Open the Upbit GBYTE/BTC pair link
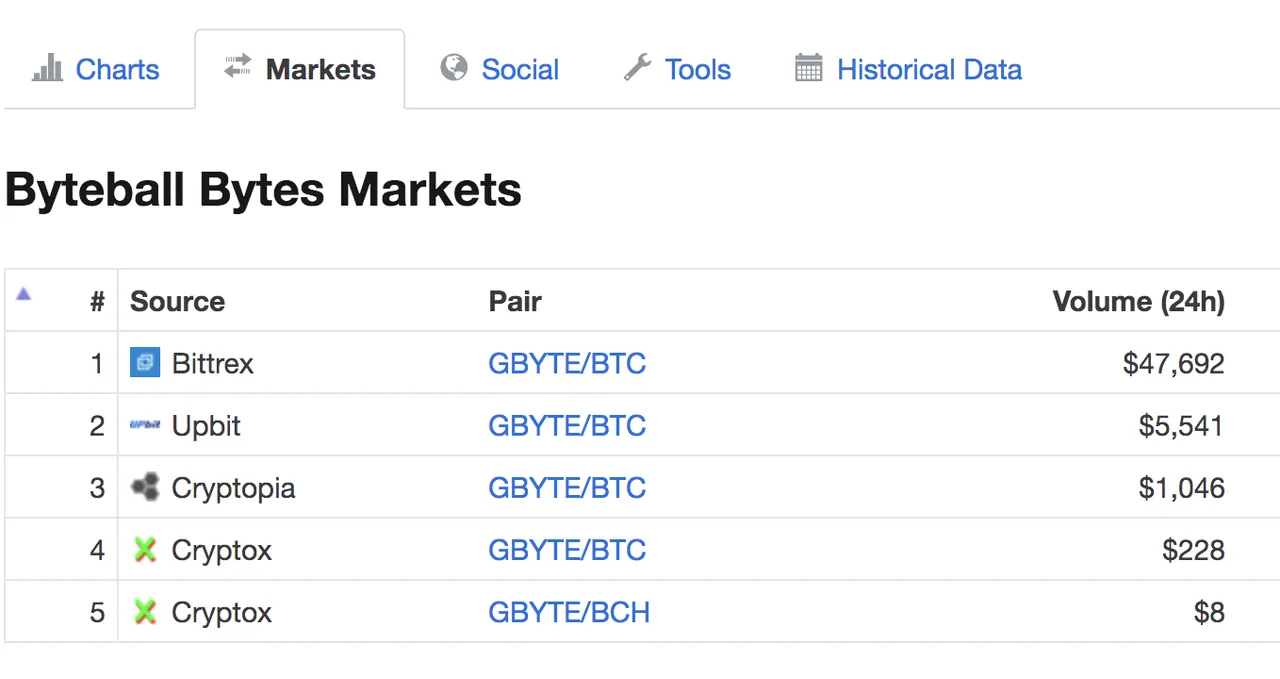Image resolution: width=1280 pixels, height=679 pixels. click(567, 425)
